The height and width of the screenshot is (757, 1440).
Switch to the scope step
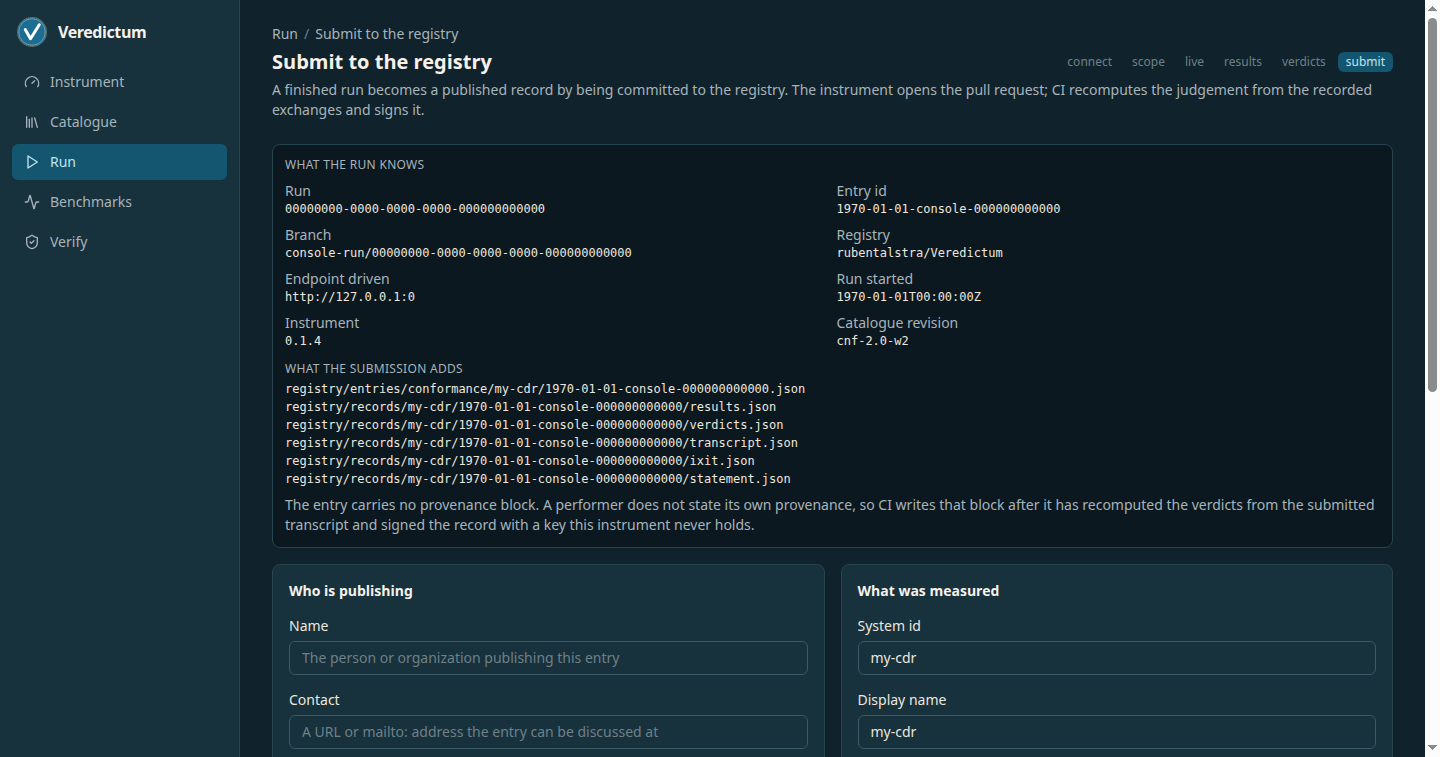click(1148, 62)
